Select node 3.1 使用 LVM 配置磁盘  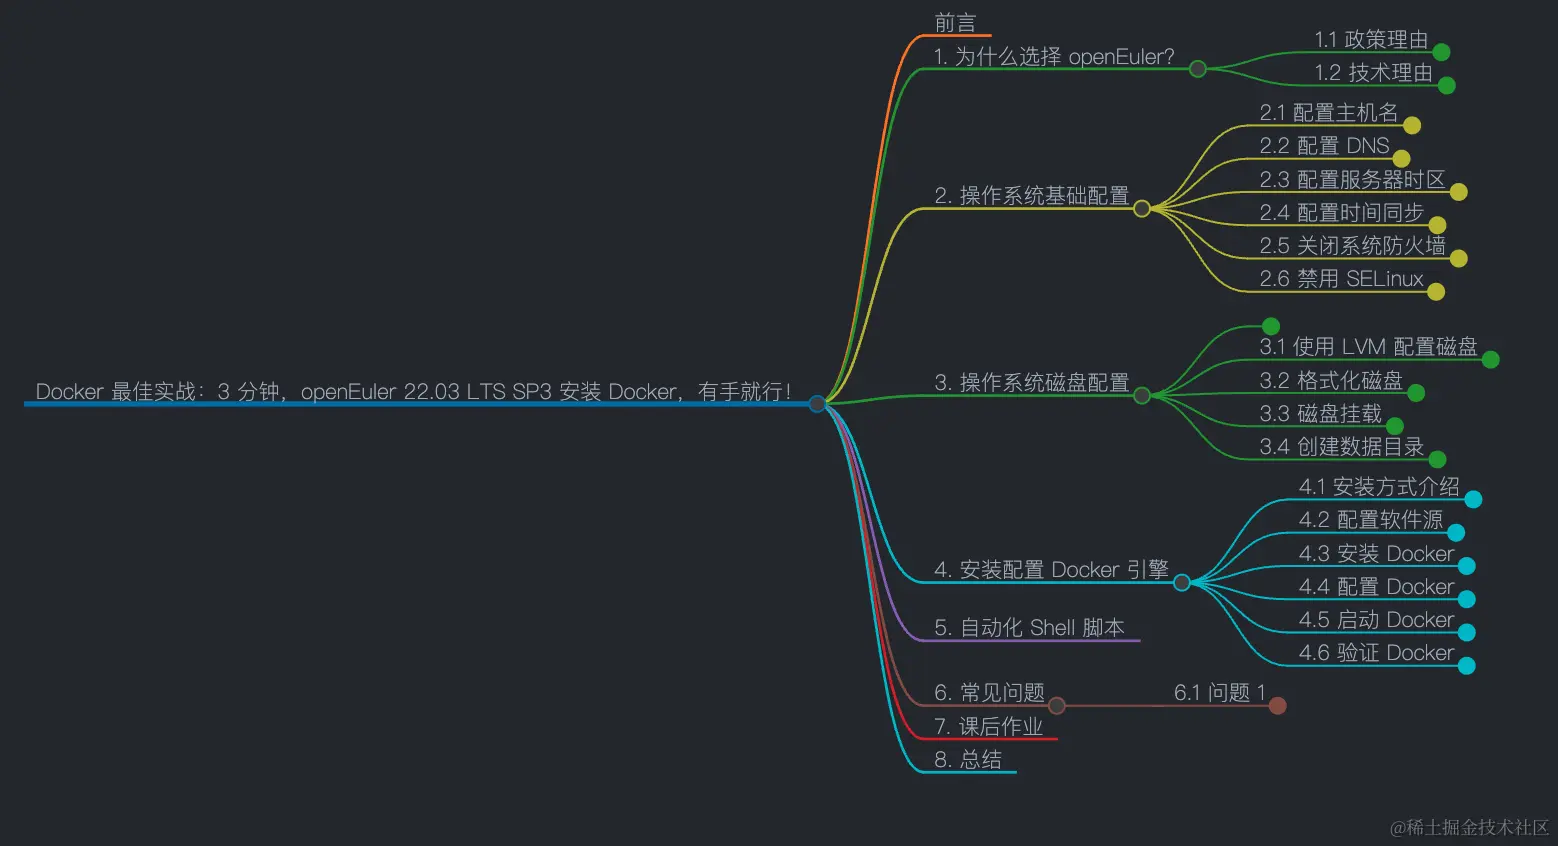coord(1368,346)
